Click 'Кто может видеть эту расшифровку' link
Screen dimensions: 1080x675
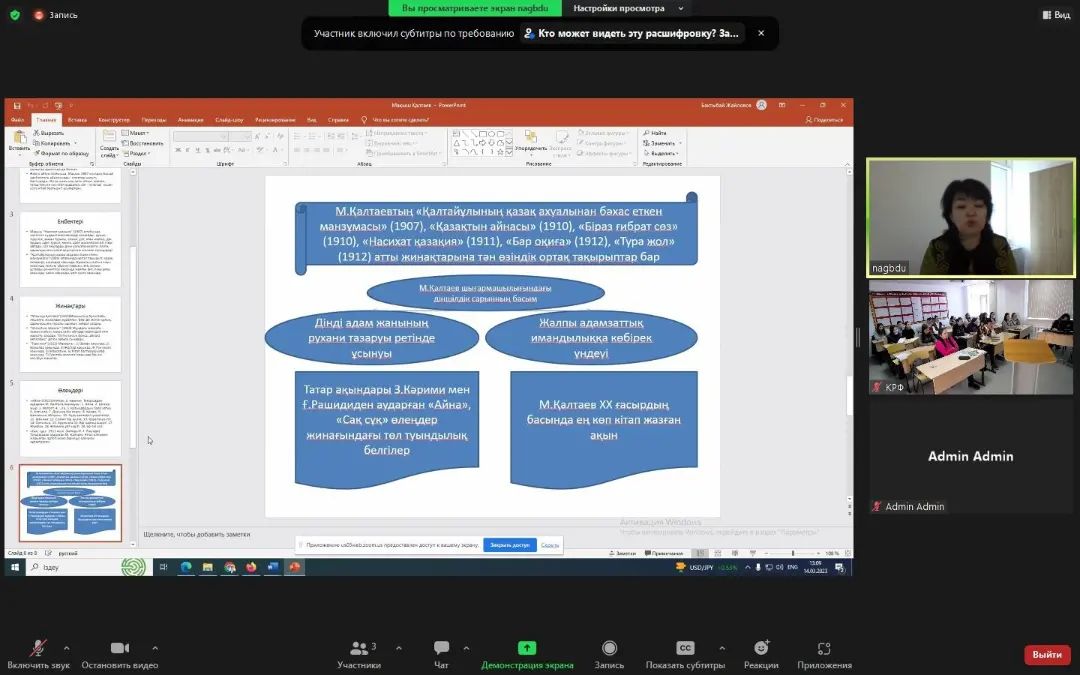point(632,33)
